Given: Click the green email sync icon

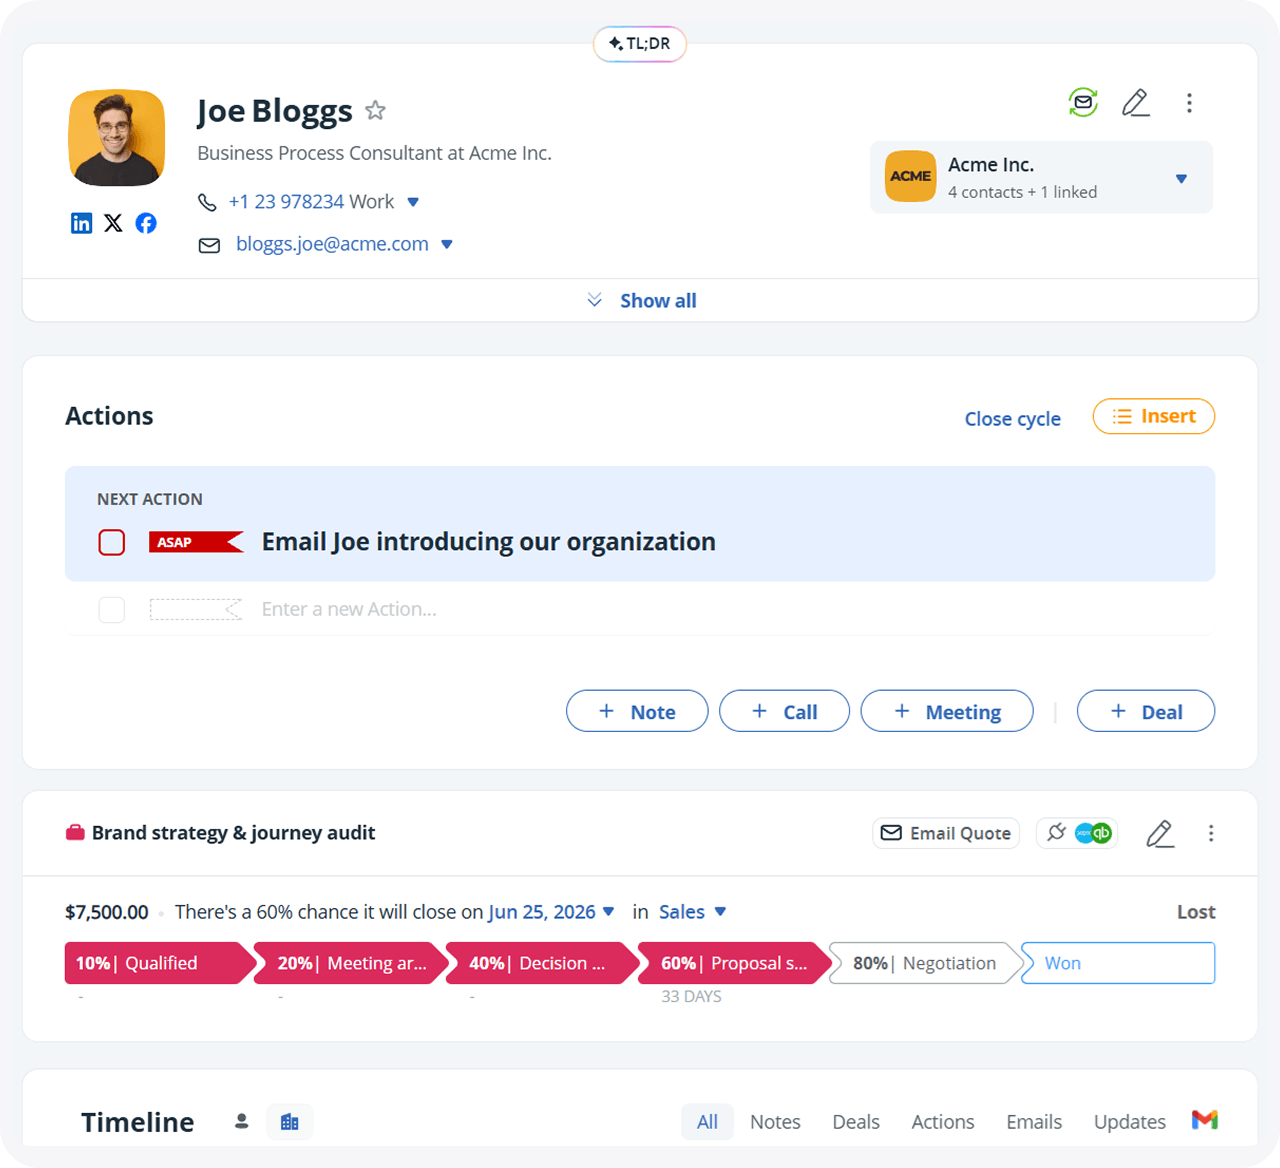Looking at the screenshot, I should (x=1083, y=102).
